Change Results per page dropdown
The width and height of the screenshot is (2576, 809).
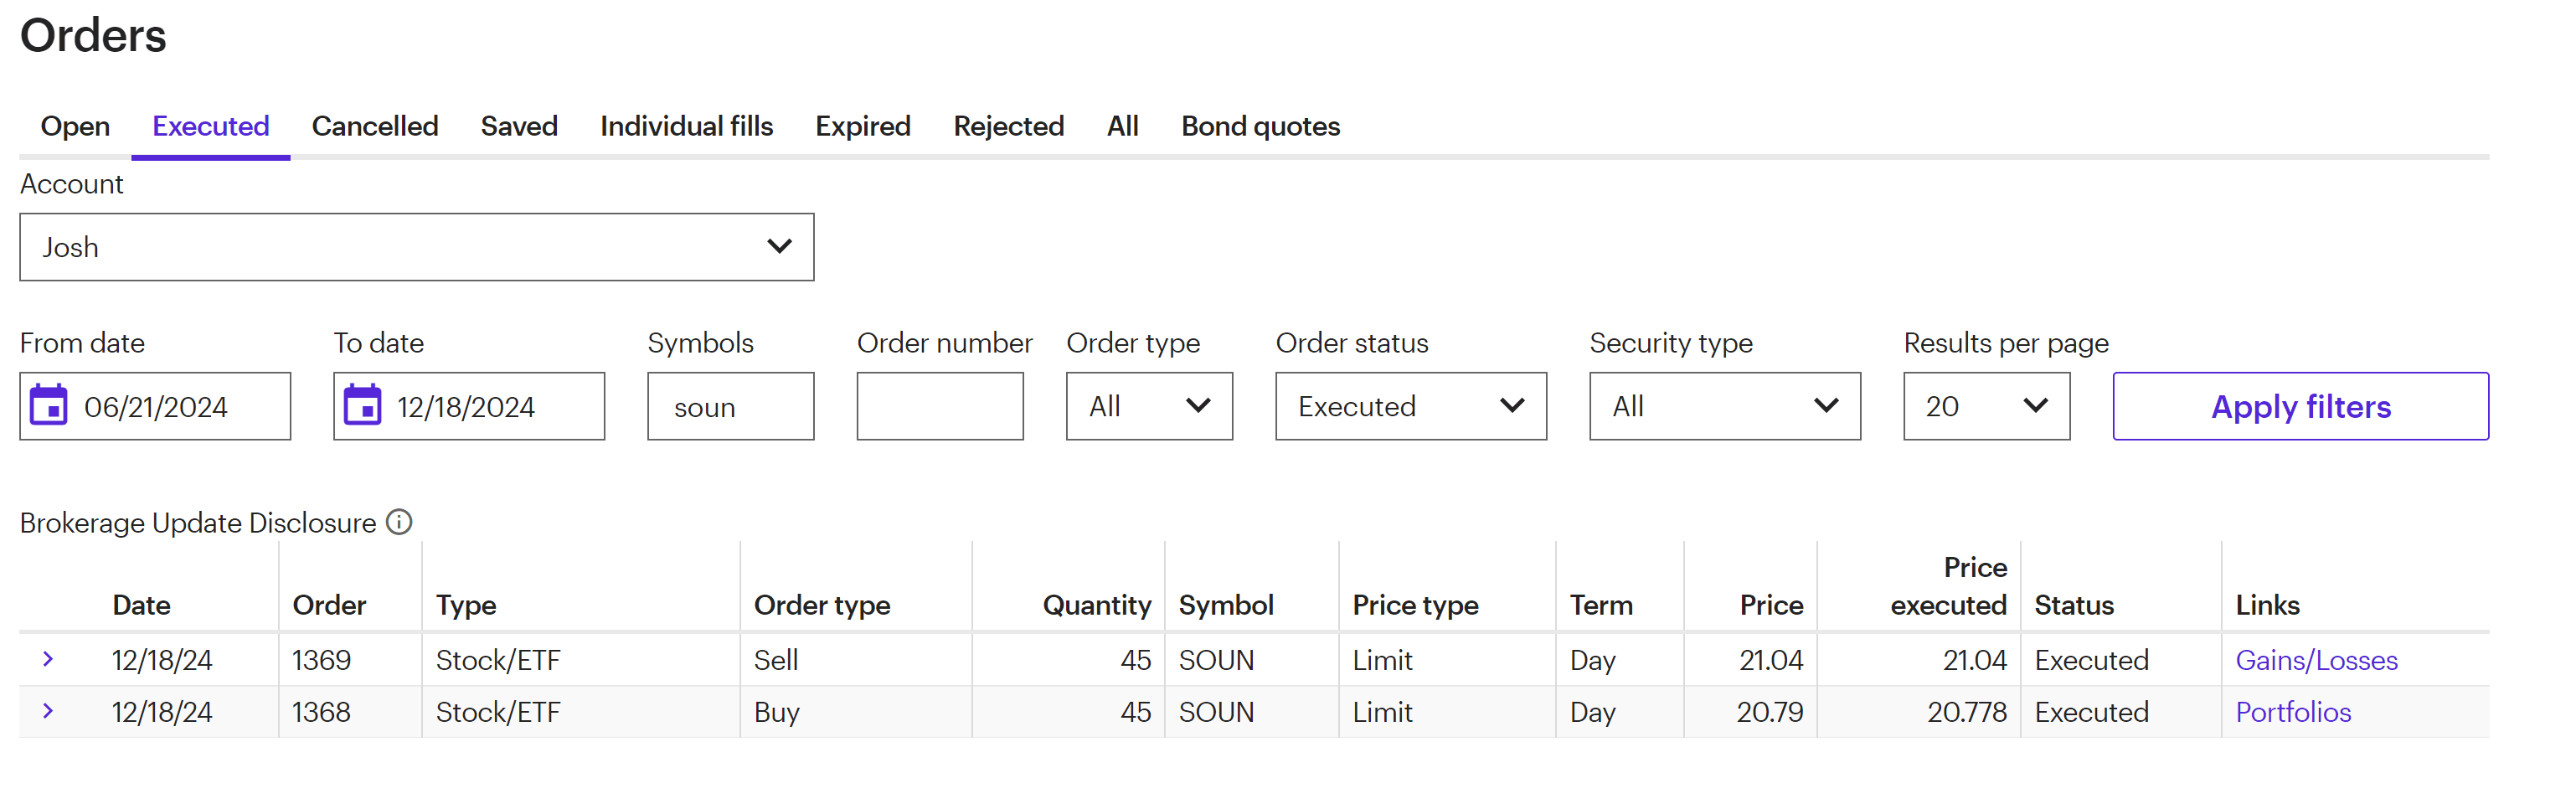(x=1985, y=406)
